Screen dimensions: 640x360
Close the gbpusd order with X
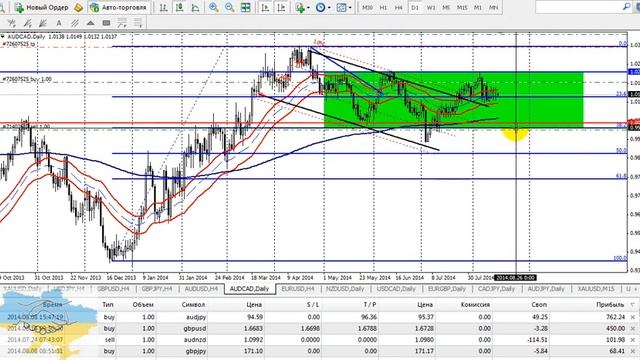tap(633, 329)
